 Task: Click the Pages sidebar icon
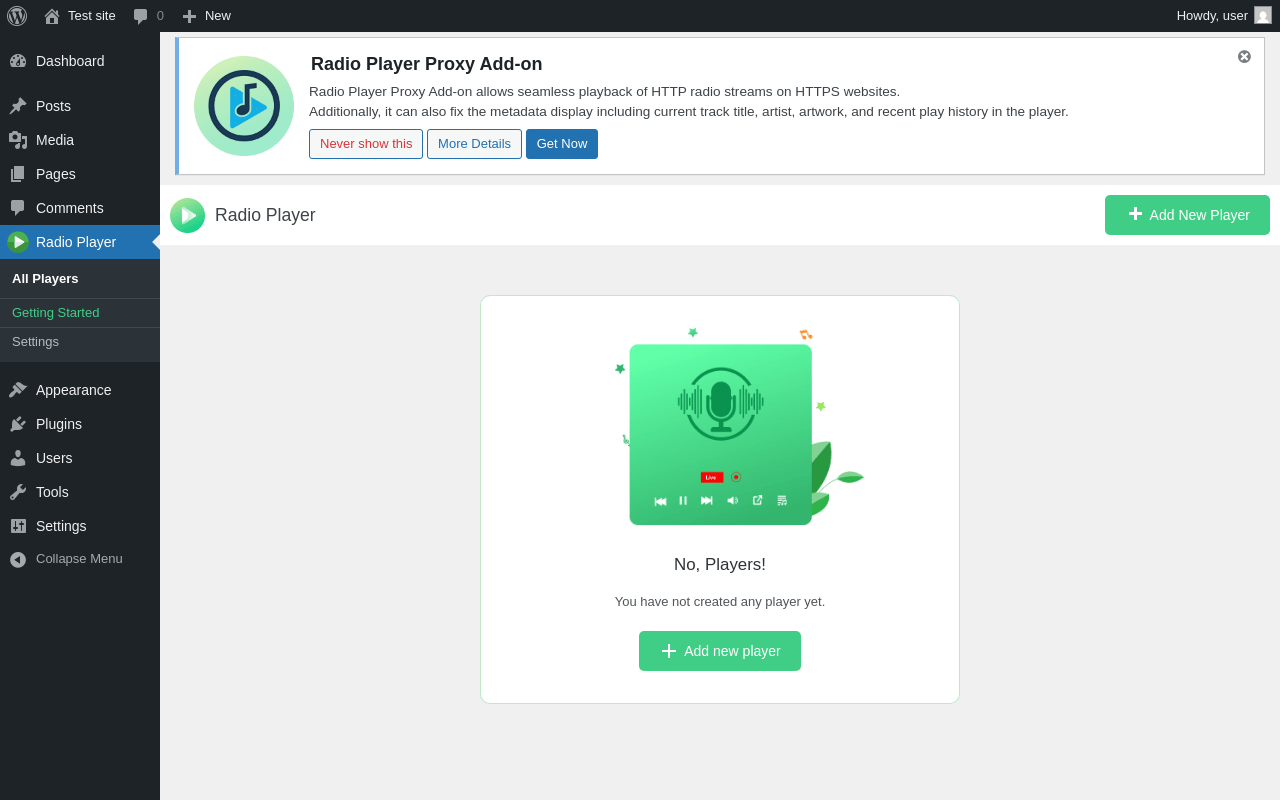click(x=18, y=174)
